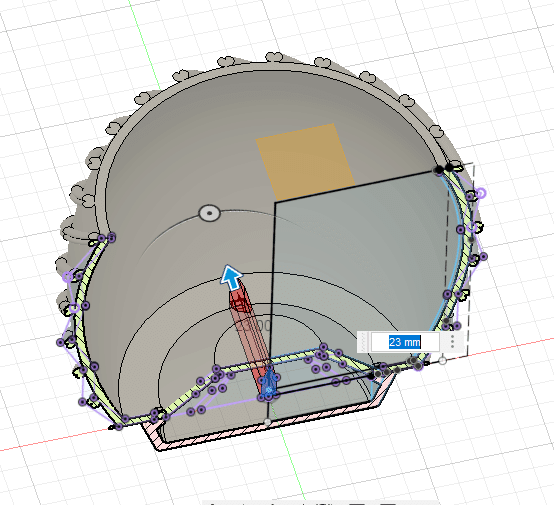Grab the dotted grip handle left of distance field
Screen dimensions: 554x505
(364, 342)
